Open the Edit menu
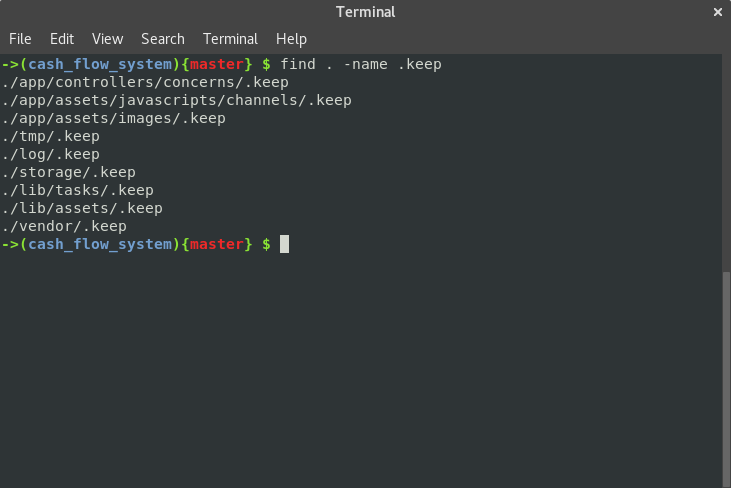This screenshot has width=731, height=488. [x=62, y=39]
